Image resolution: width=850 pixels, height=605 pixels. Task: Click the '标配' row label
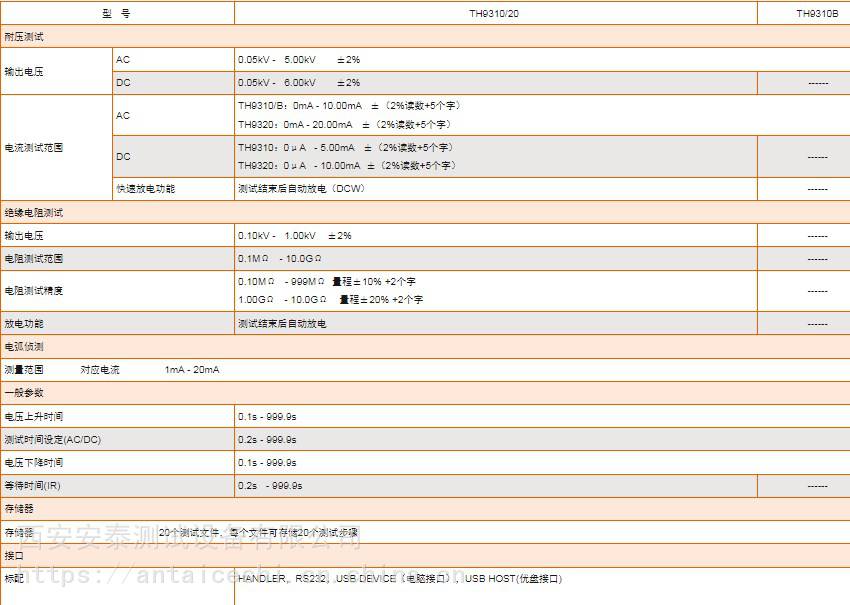coord(14,578)
